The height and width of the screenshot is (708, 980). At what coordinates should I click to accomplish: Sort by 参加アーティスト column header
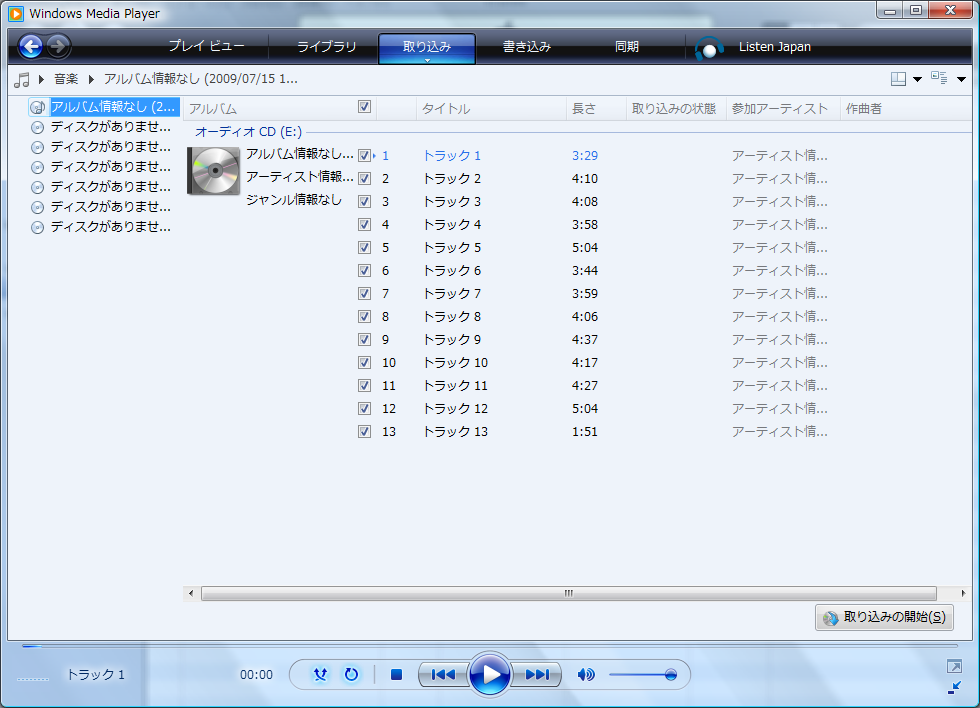pyautogui.click(x=782, y=109)
